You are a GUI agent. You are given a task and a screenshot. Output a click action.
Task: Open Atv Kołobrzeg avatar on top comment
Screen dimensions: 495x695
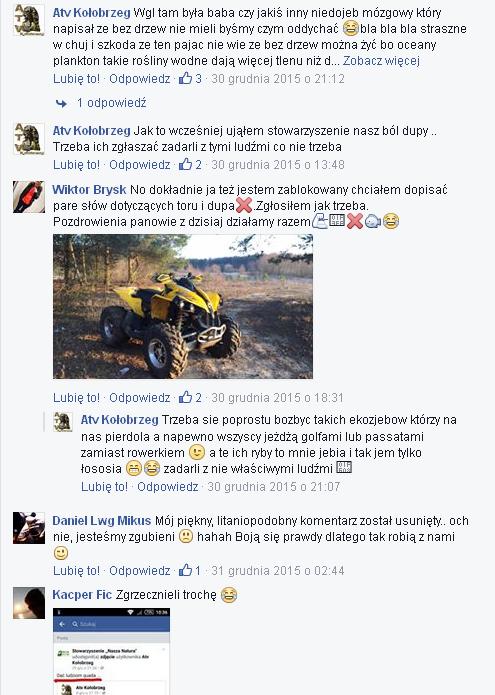29,20
